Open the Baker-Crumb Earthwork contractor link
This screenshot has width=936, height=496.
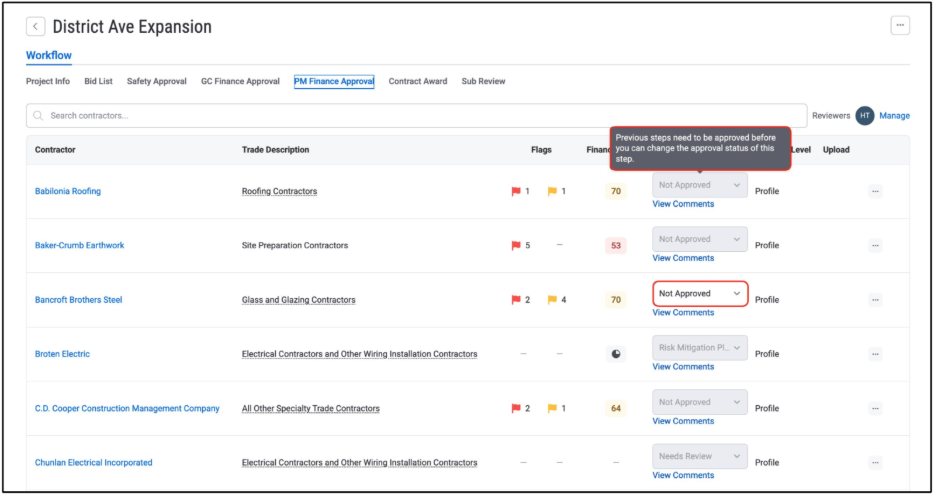pos(79,245)
